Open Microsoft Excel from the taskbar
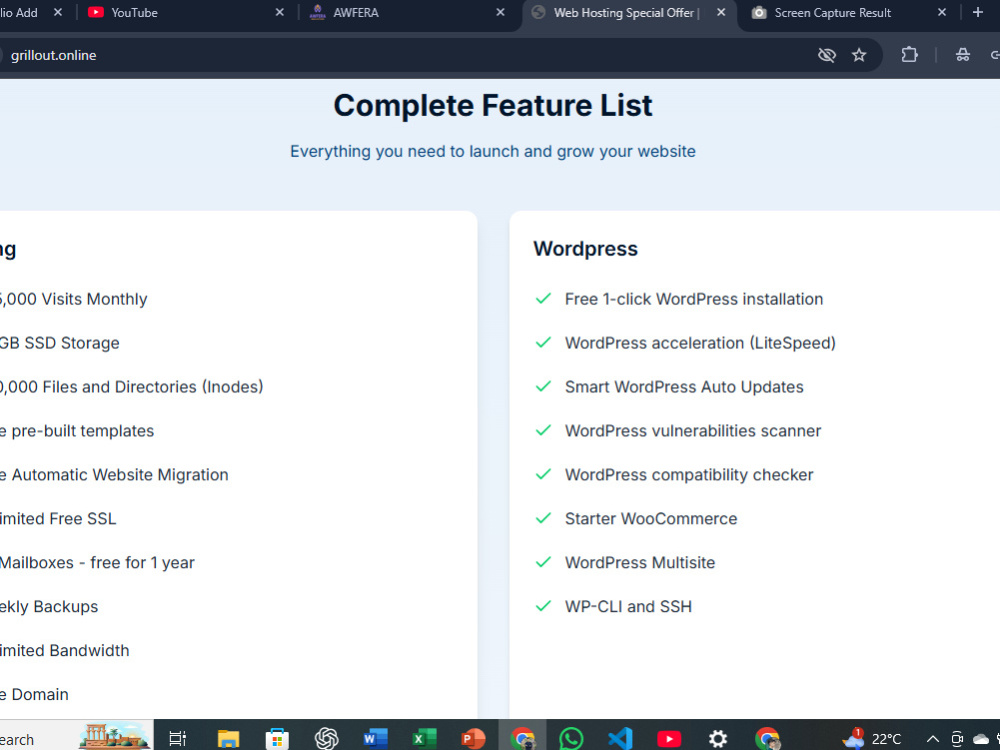This screenshot has width=1000, height=750. coord(424,739)
